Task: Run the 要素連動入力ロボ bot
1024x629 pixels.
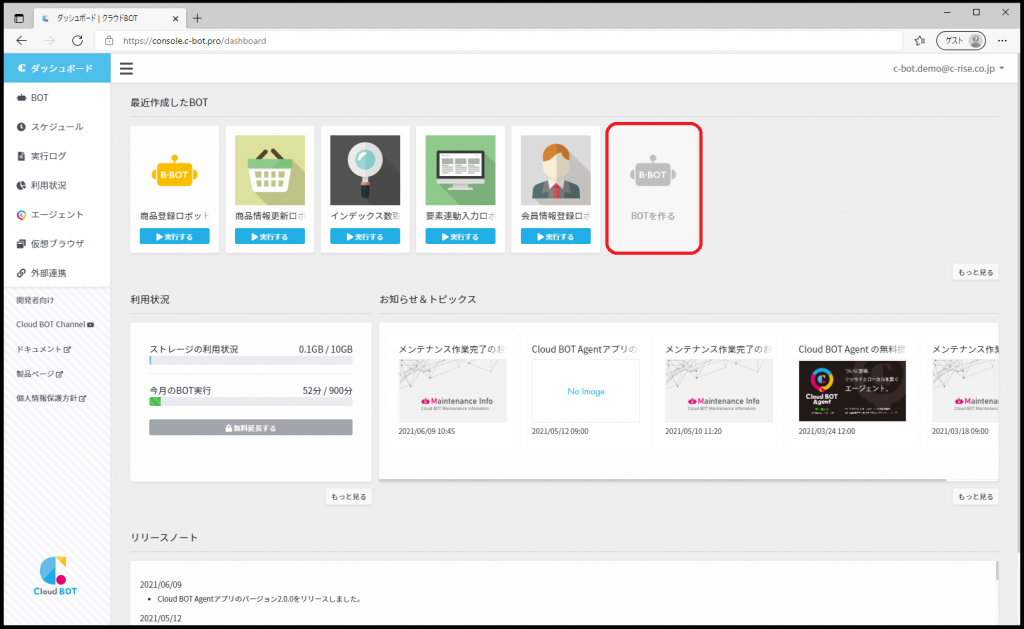Action: (460, 236)
